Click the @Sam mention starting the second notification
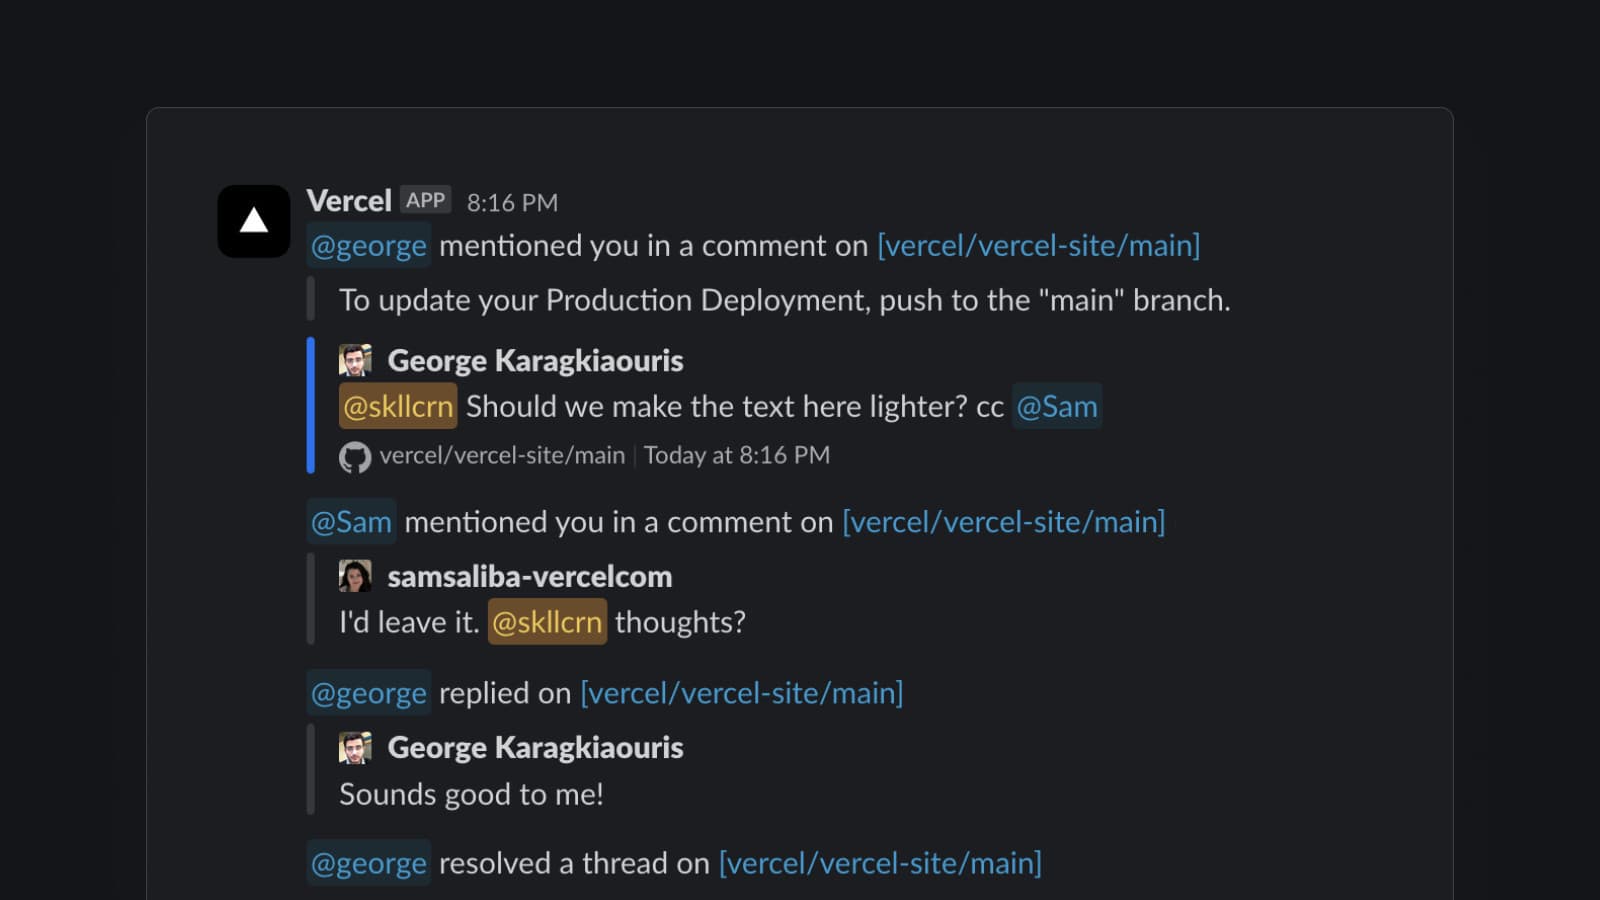 click(x=351, y=522)
